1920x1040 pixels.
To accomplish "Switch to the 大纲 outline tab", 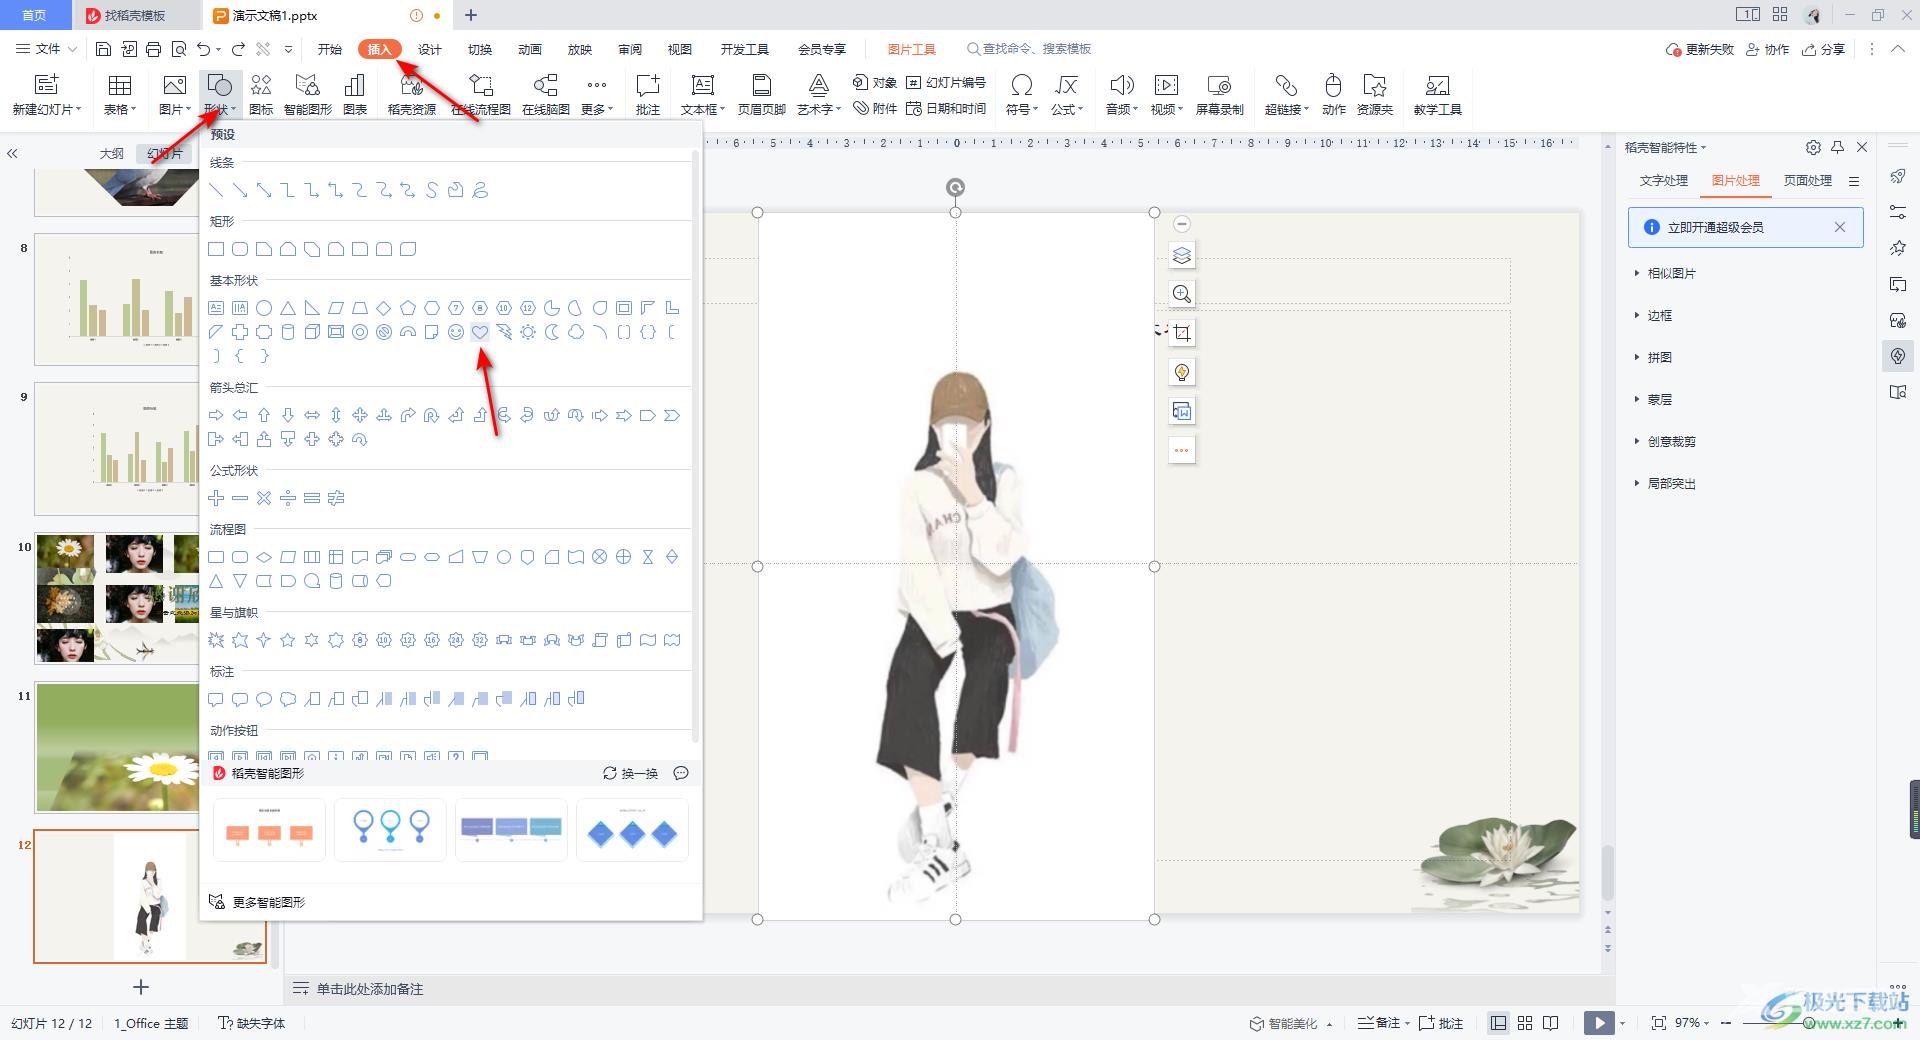I will click(112, 154).
